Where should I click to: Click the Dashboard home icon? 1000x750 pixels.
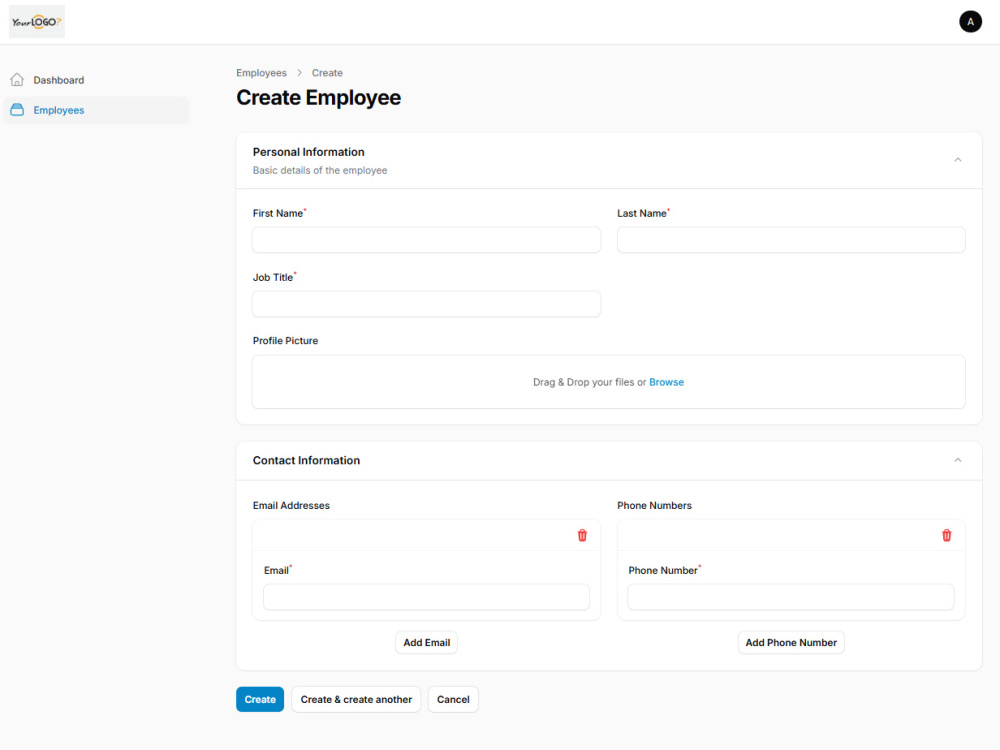[17, 80]
